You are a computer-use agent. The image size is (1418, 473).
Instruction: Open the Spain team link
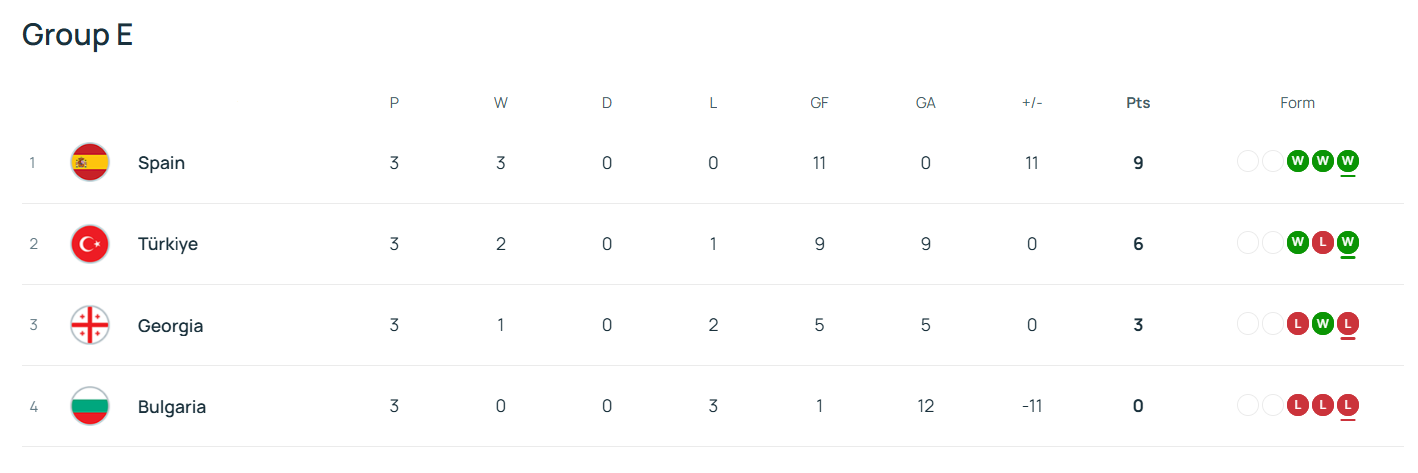[x=161, y=163]
